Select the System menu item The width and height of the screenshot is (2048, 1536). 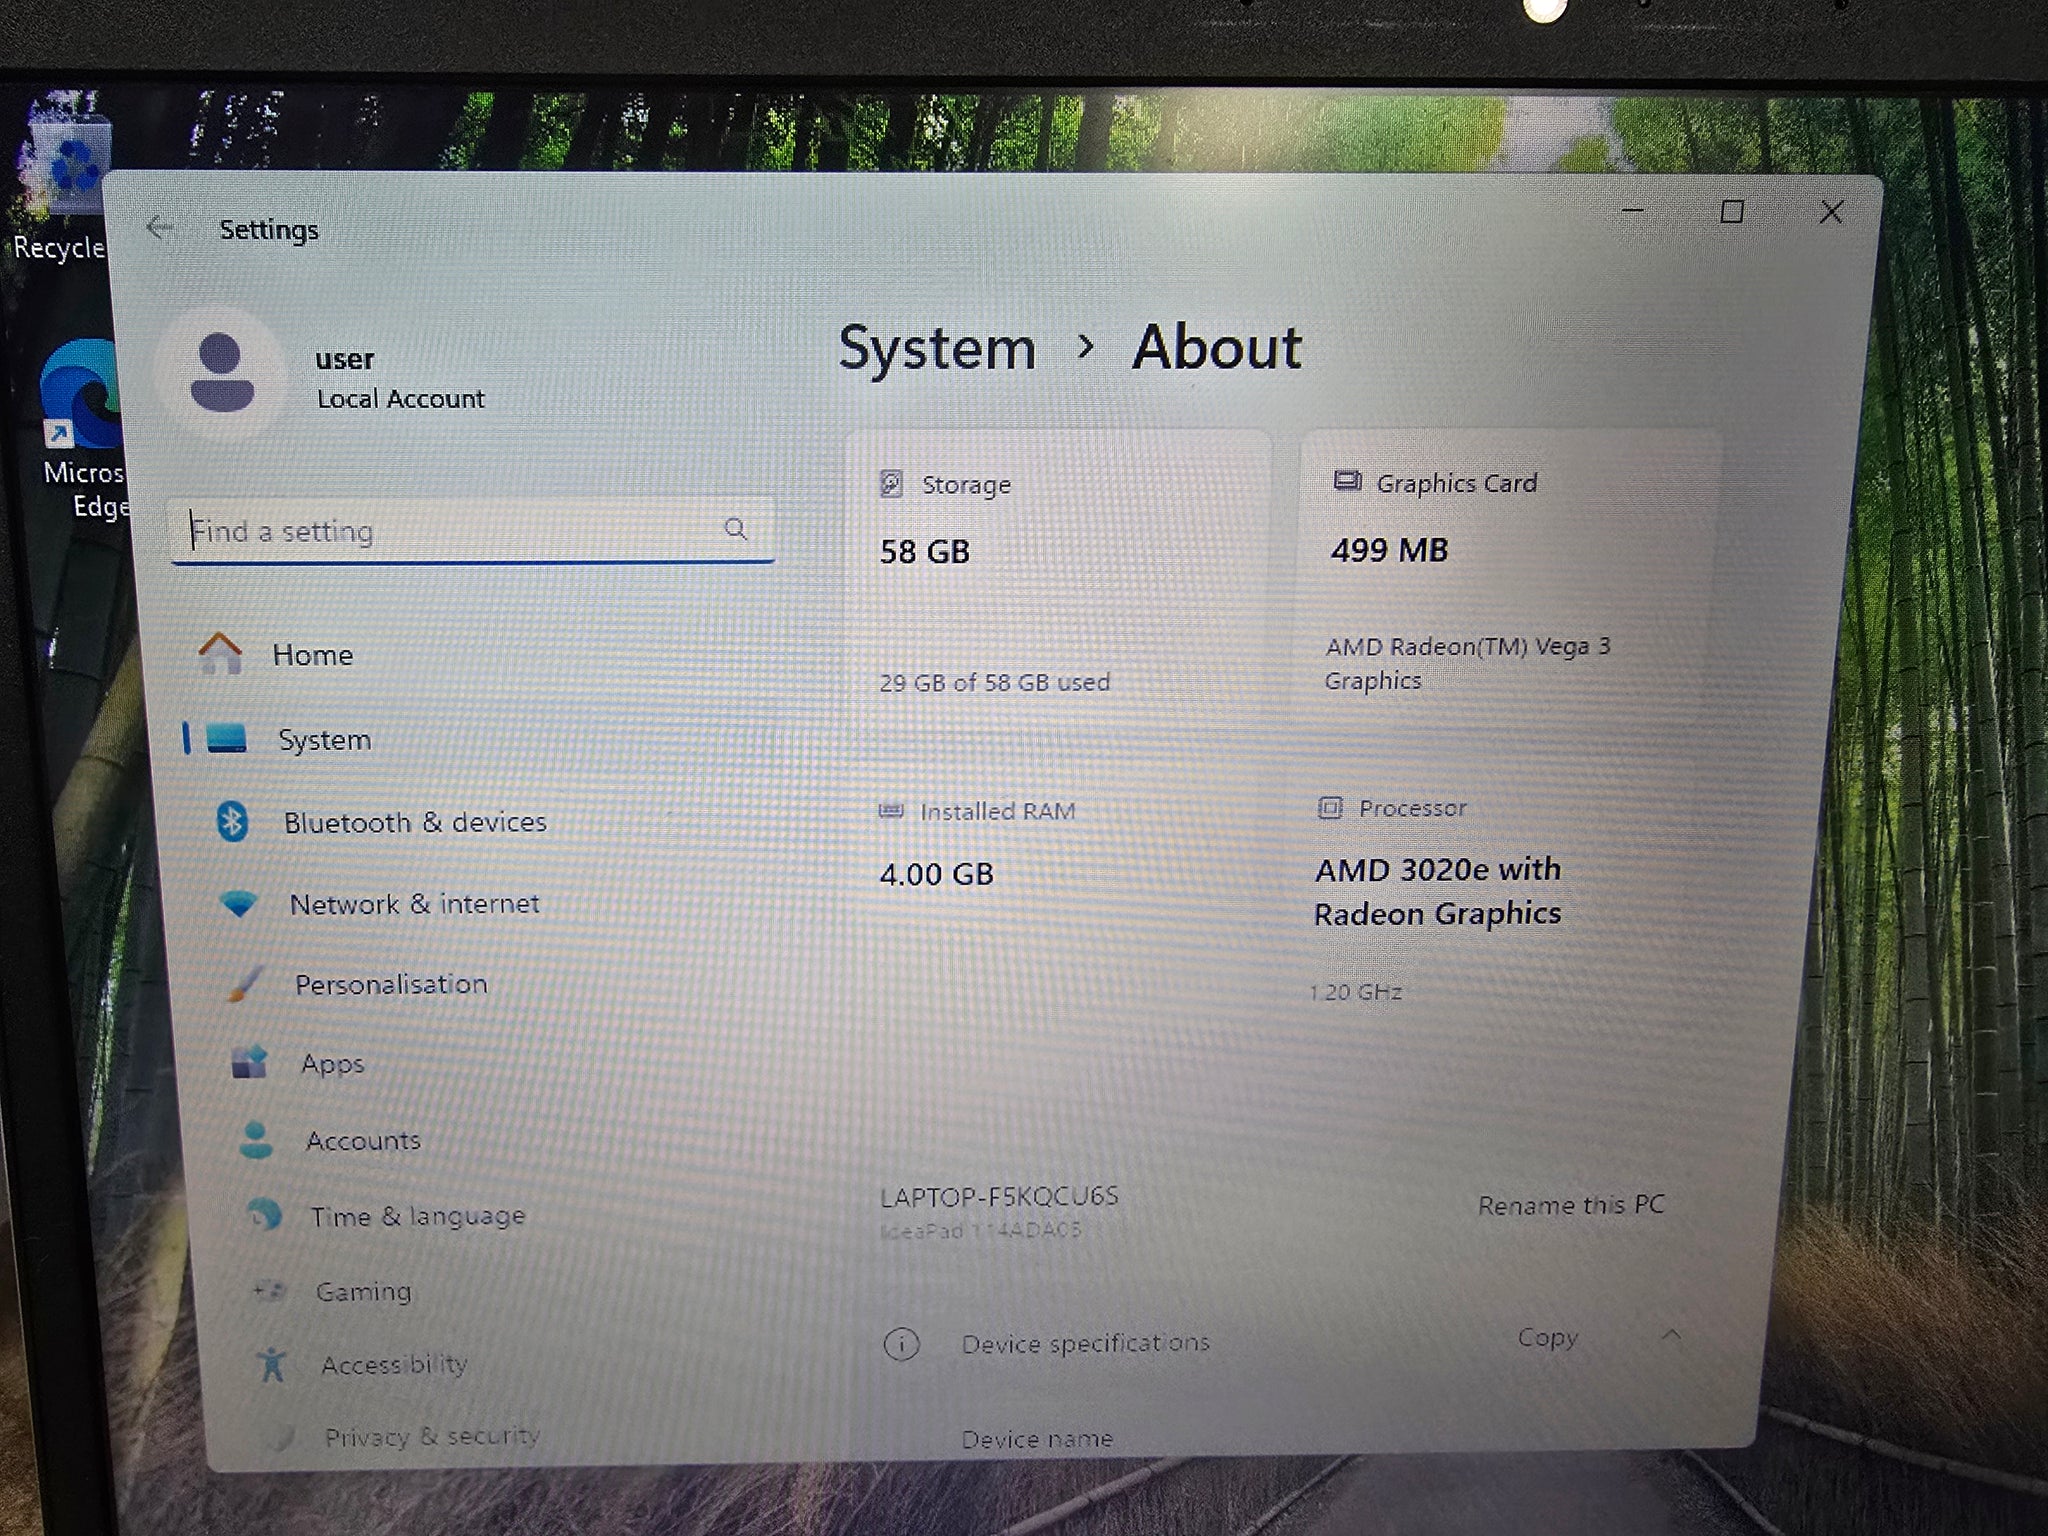[324, 740]
